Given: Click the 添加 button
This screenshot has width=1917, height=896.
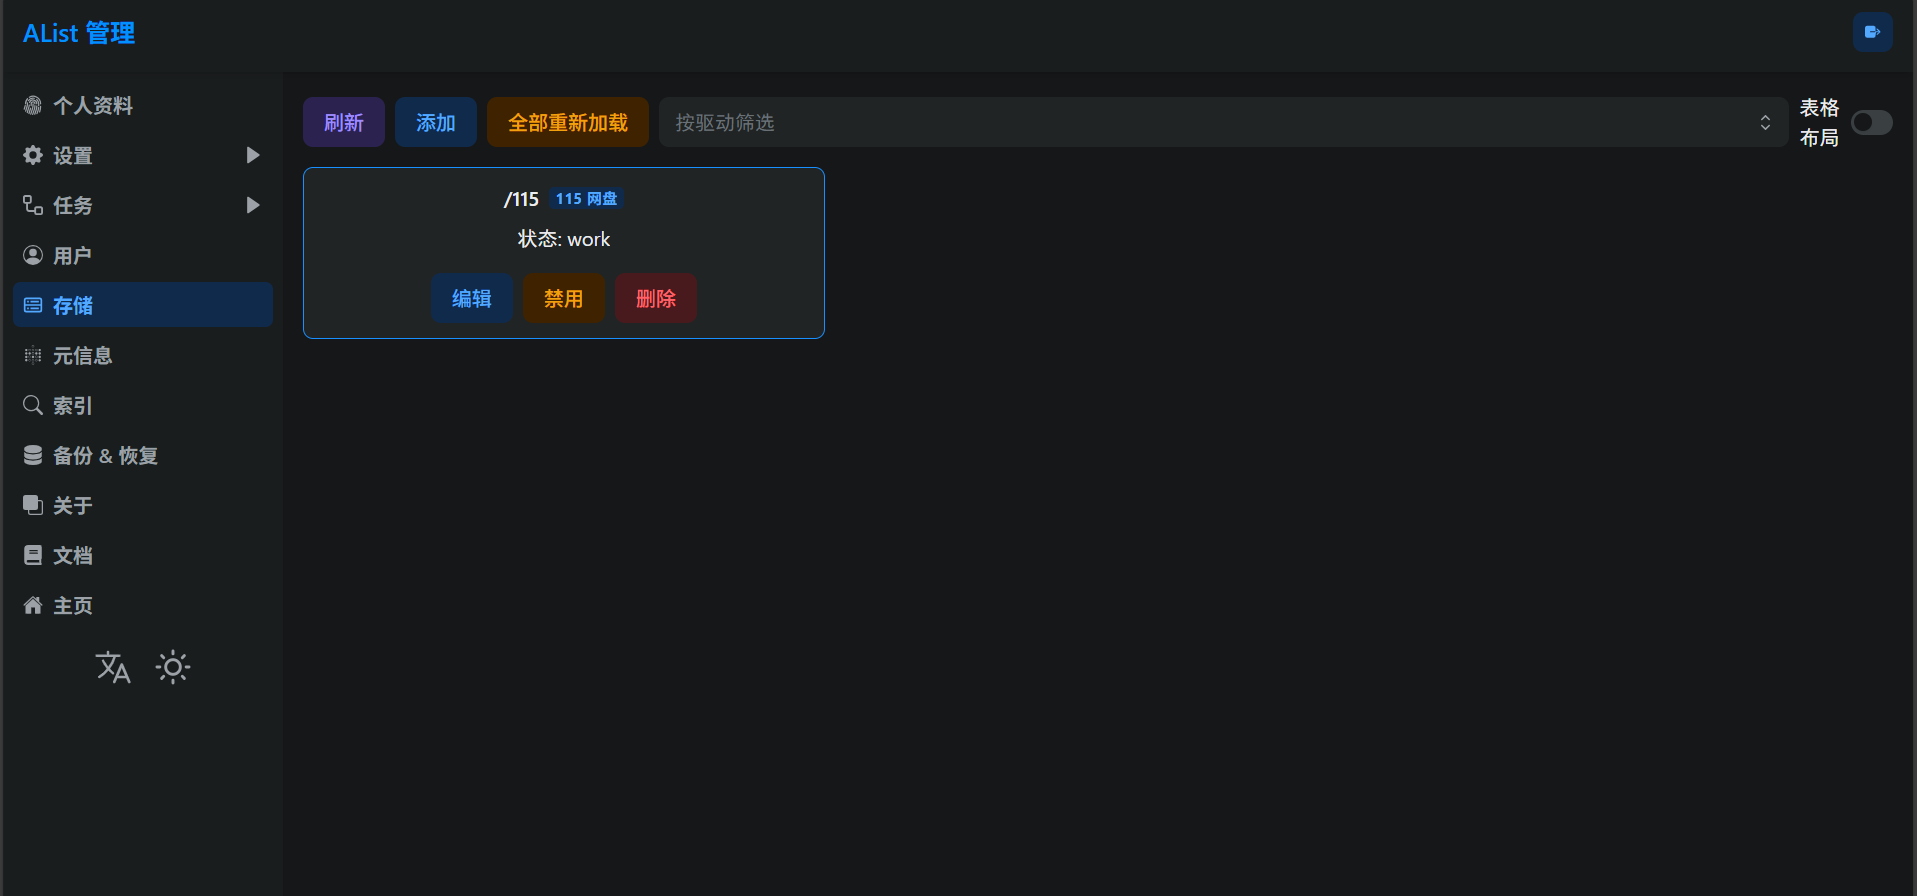Looking at the screenshot, I should point(436,122).
